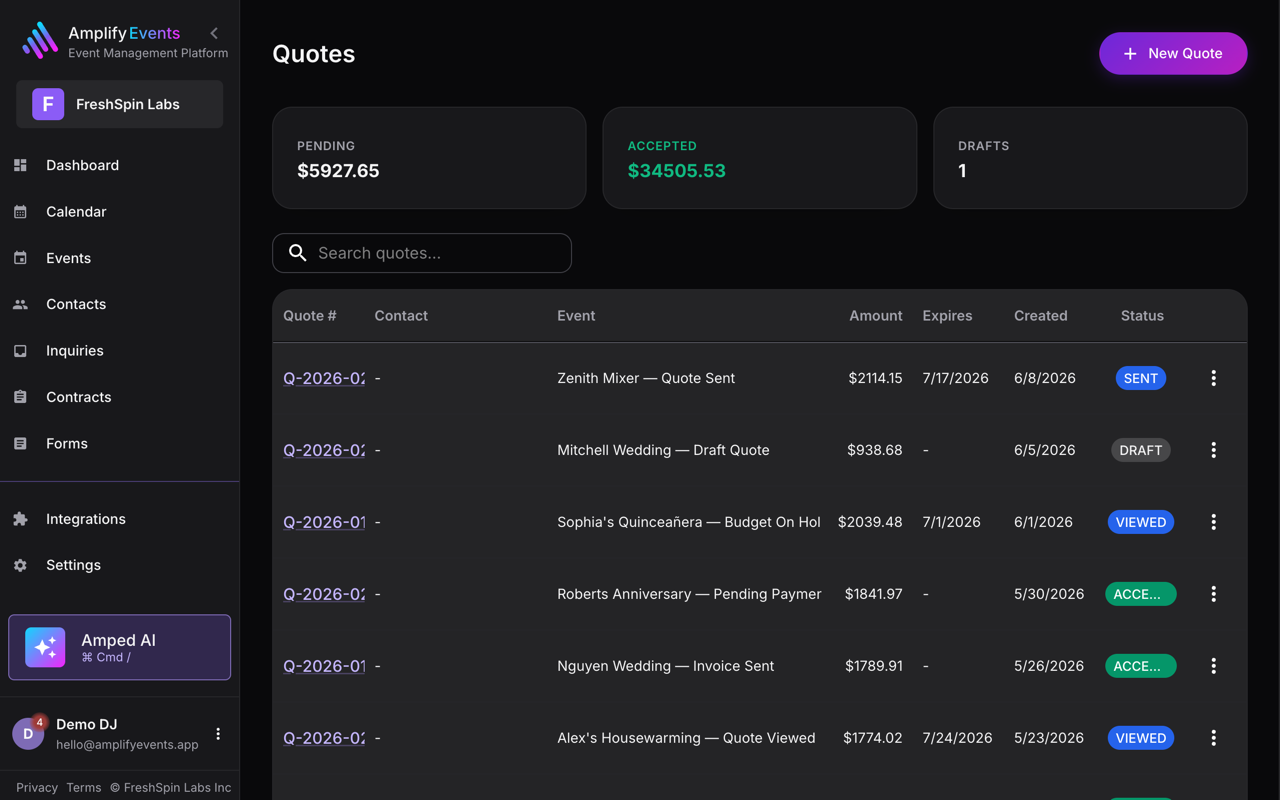Open the Contacts section
The height and width of the screenshot is (800, 1280).
(x=119, y=304)
